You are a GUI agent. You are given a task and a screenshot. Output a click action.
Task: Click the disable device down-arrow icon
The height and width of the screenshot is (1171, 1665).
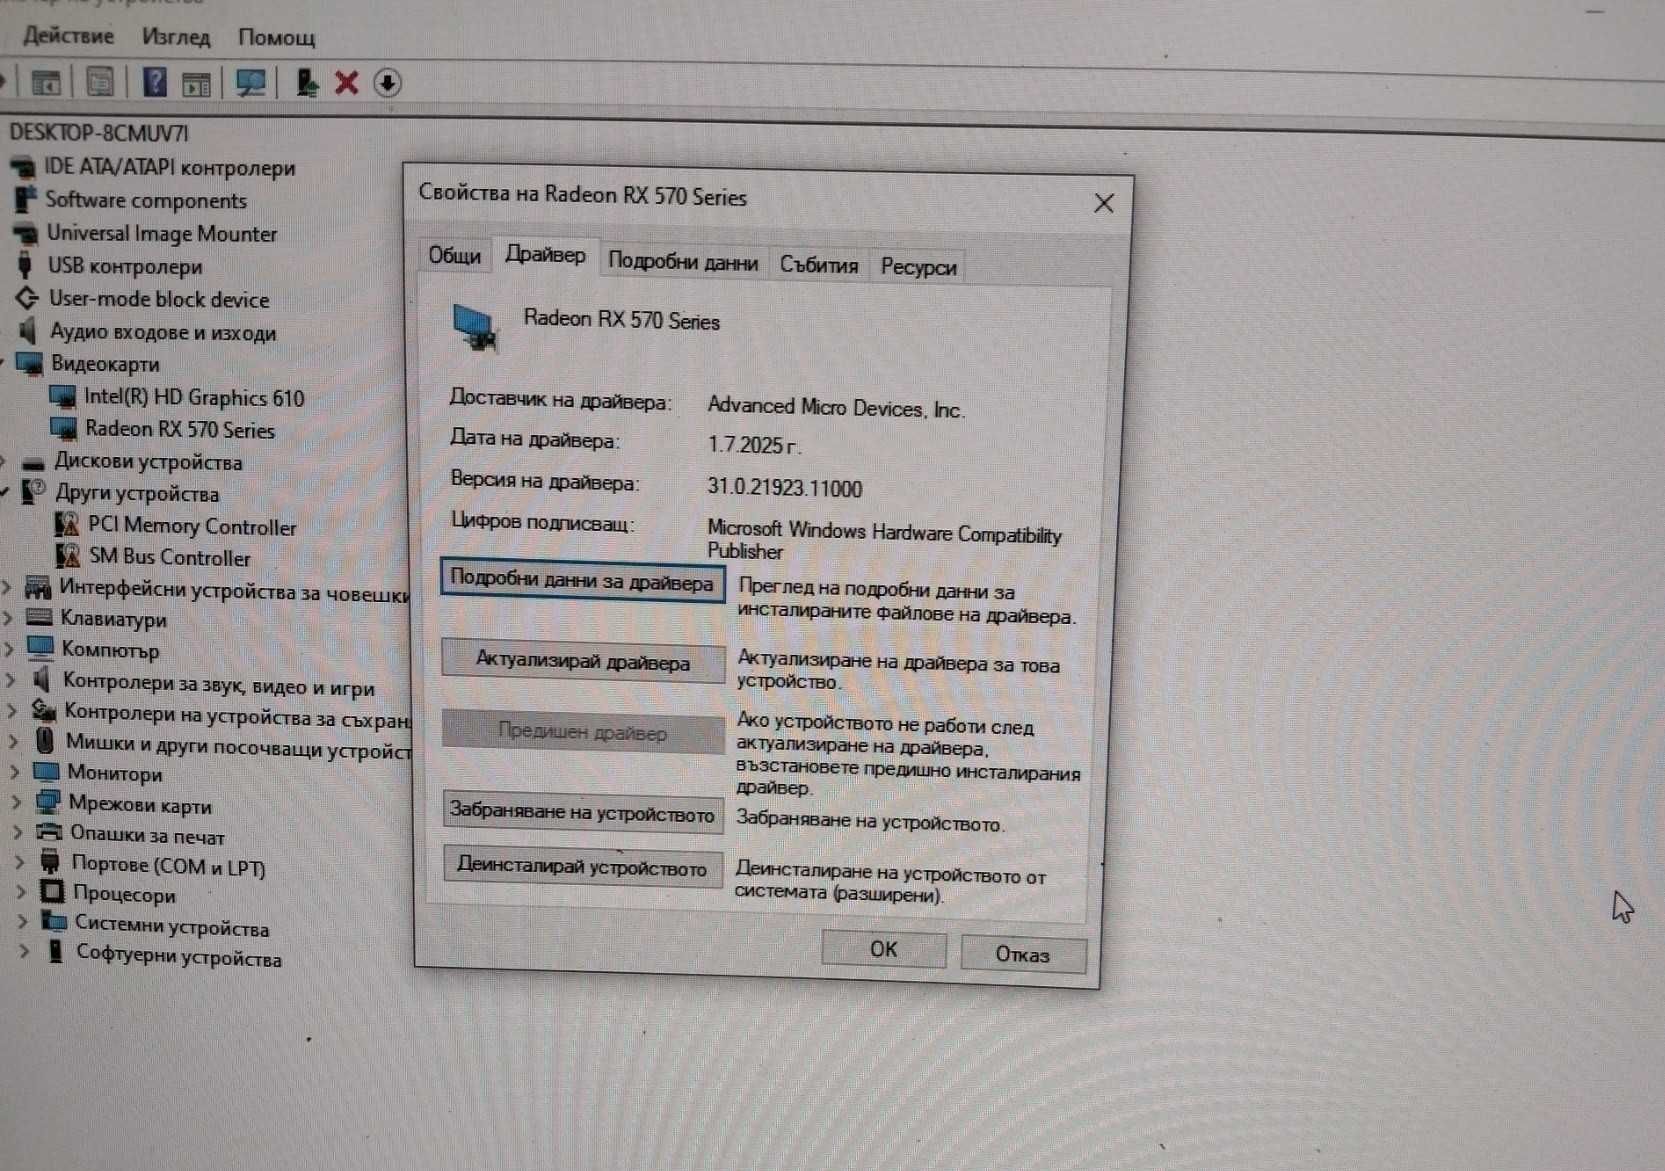[388, 83]
